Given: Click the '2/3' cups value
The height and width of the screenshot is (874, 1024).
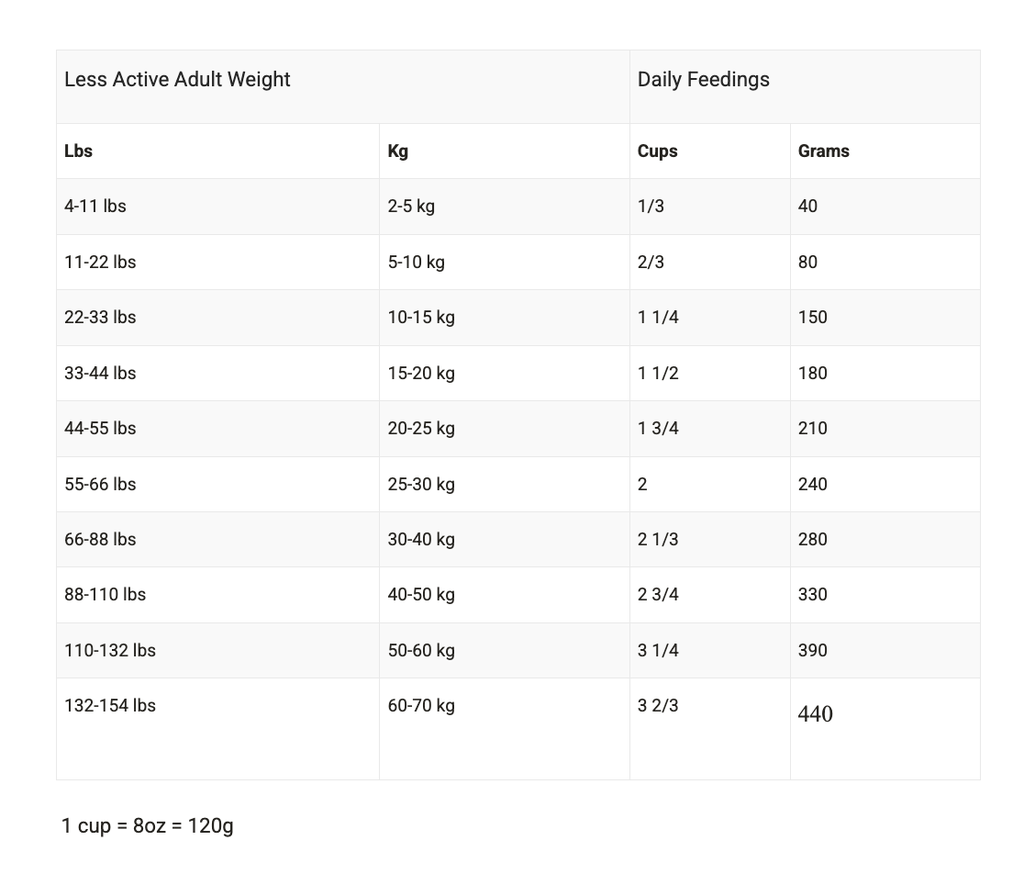Looking at the screenshot, I should (650, 262).
